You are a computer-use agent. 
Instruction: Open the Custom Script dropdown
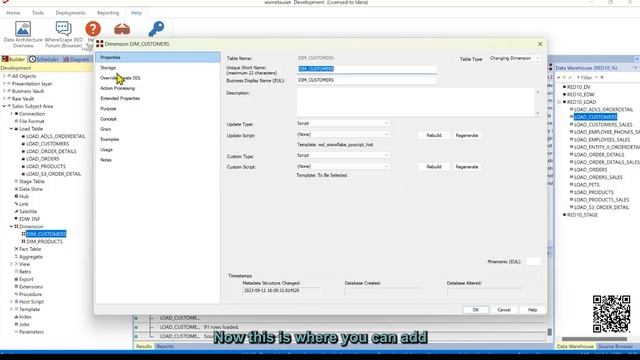(342, 167)
